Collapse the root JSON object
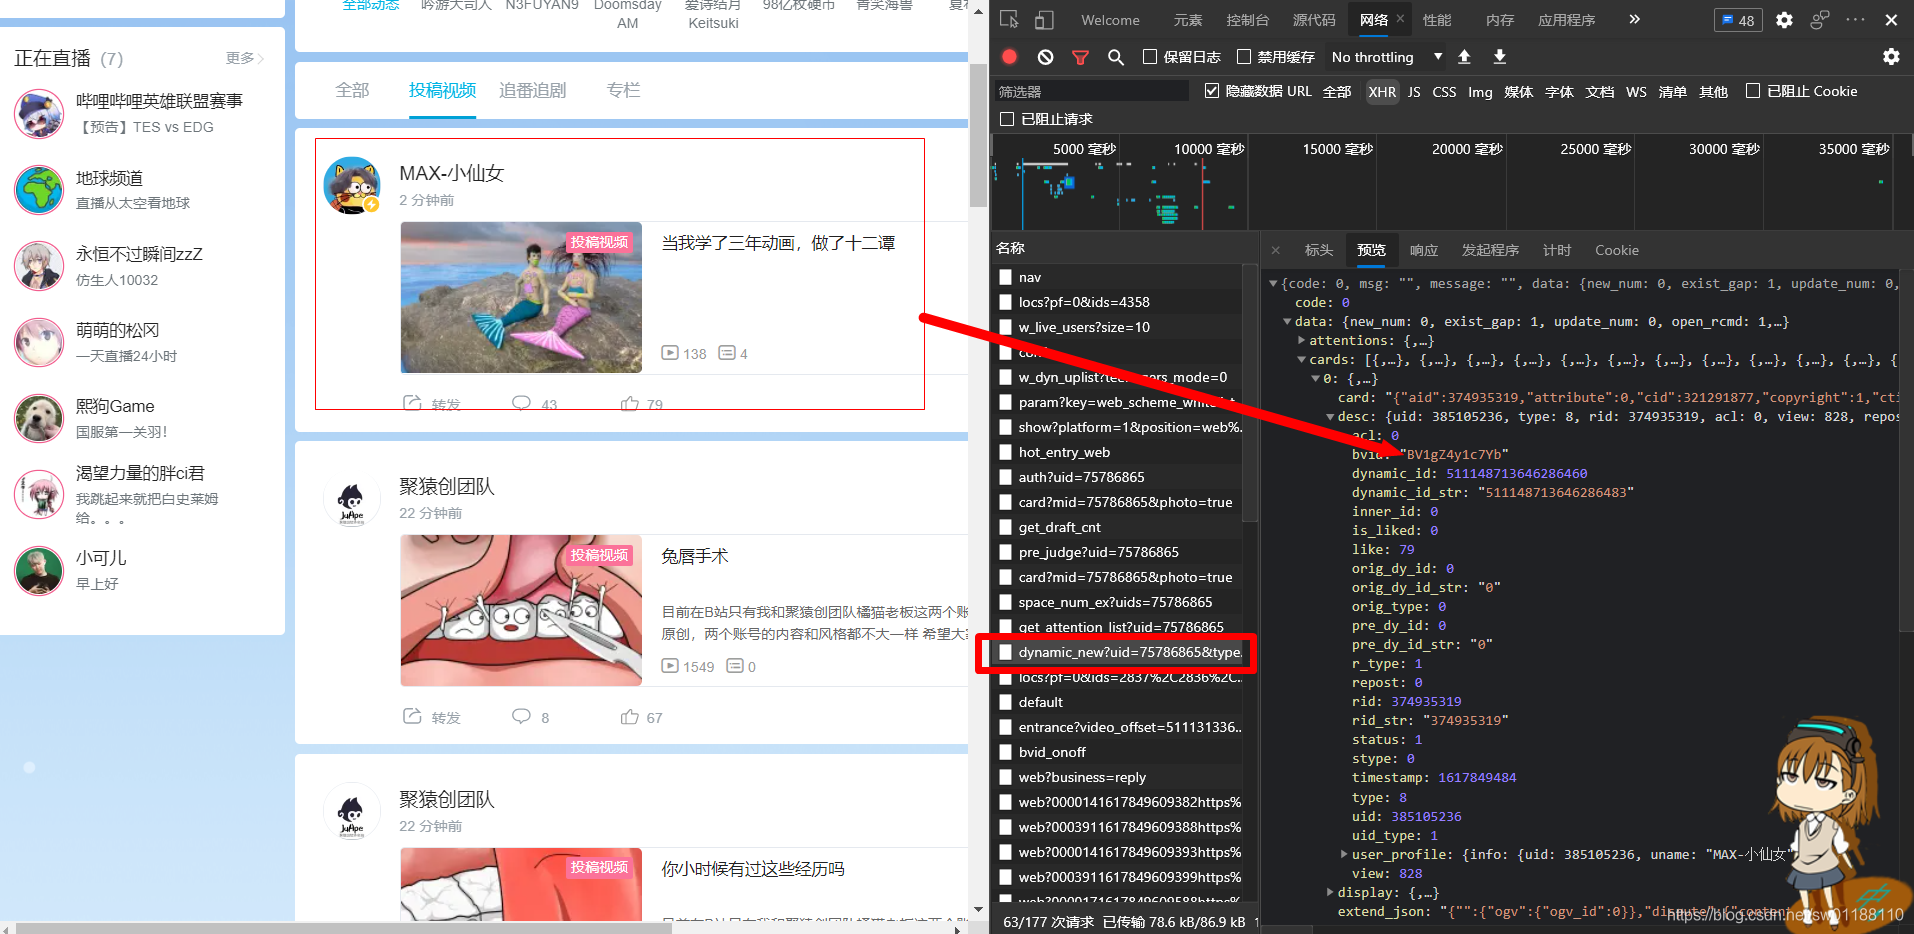Viewport: 1914px width, 934px height. [1273, 284]
